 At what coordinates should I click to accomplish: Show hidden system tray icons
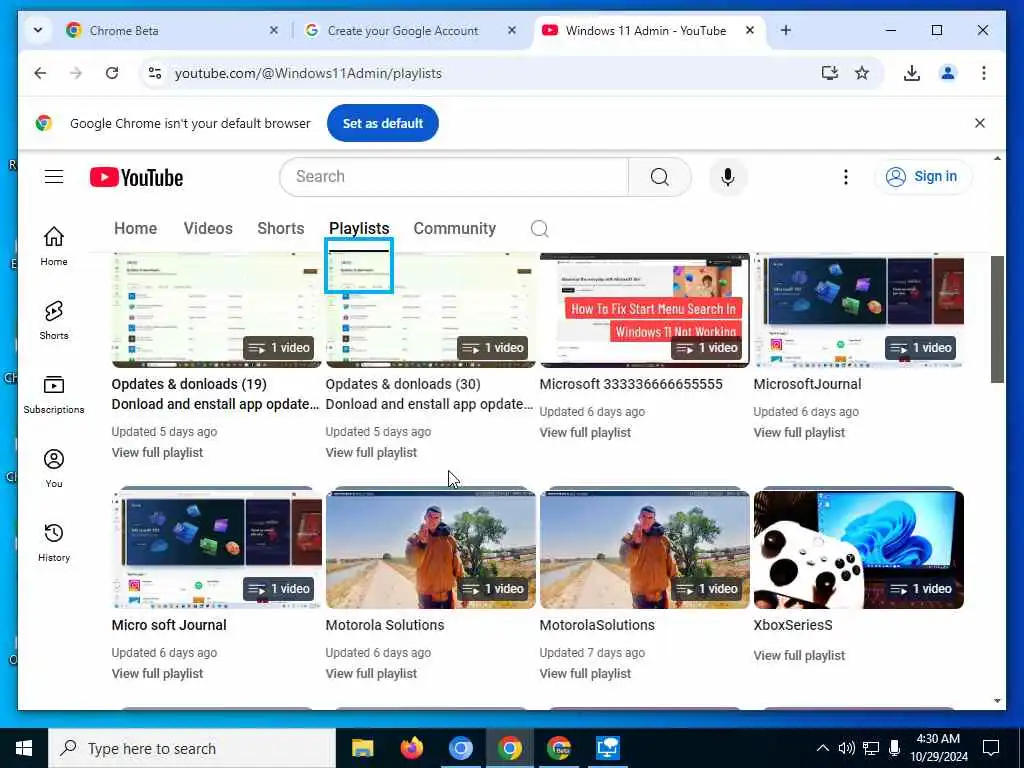823,748
